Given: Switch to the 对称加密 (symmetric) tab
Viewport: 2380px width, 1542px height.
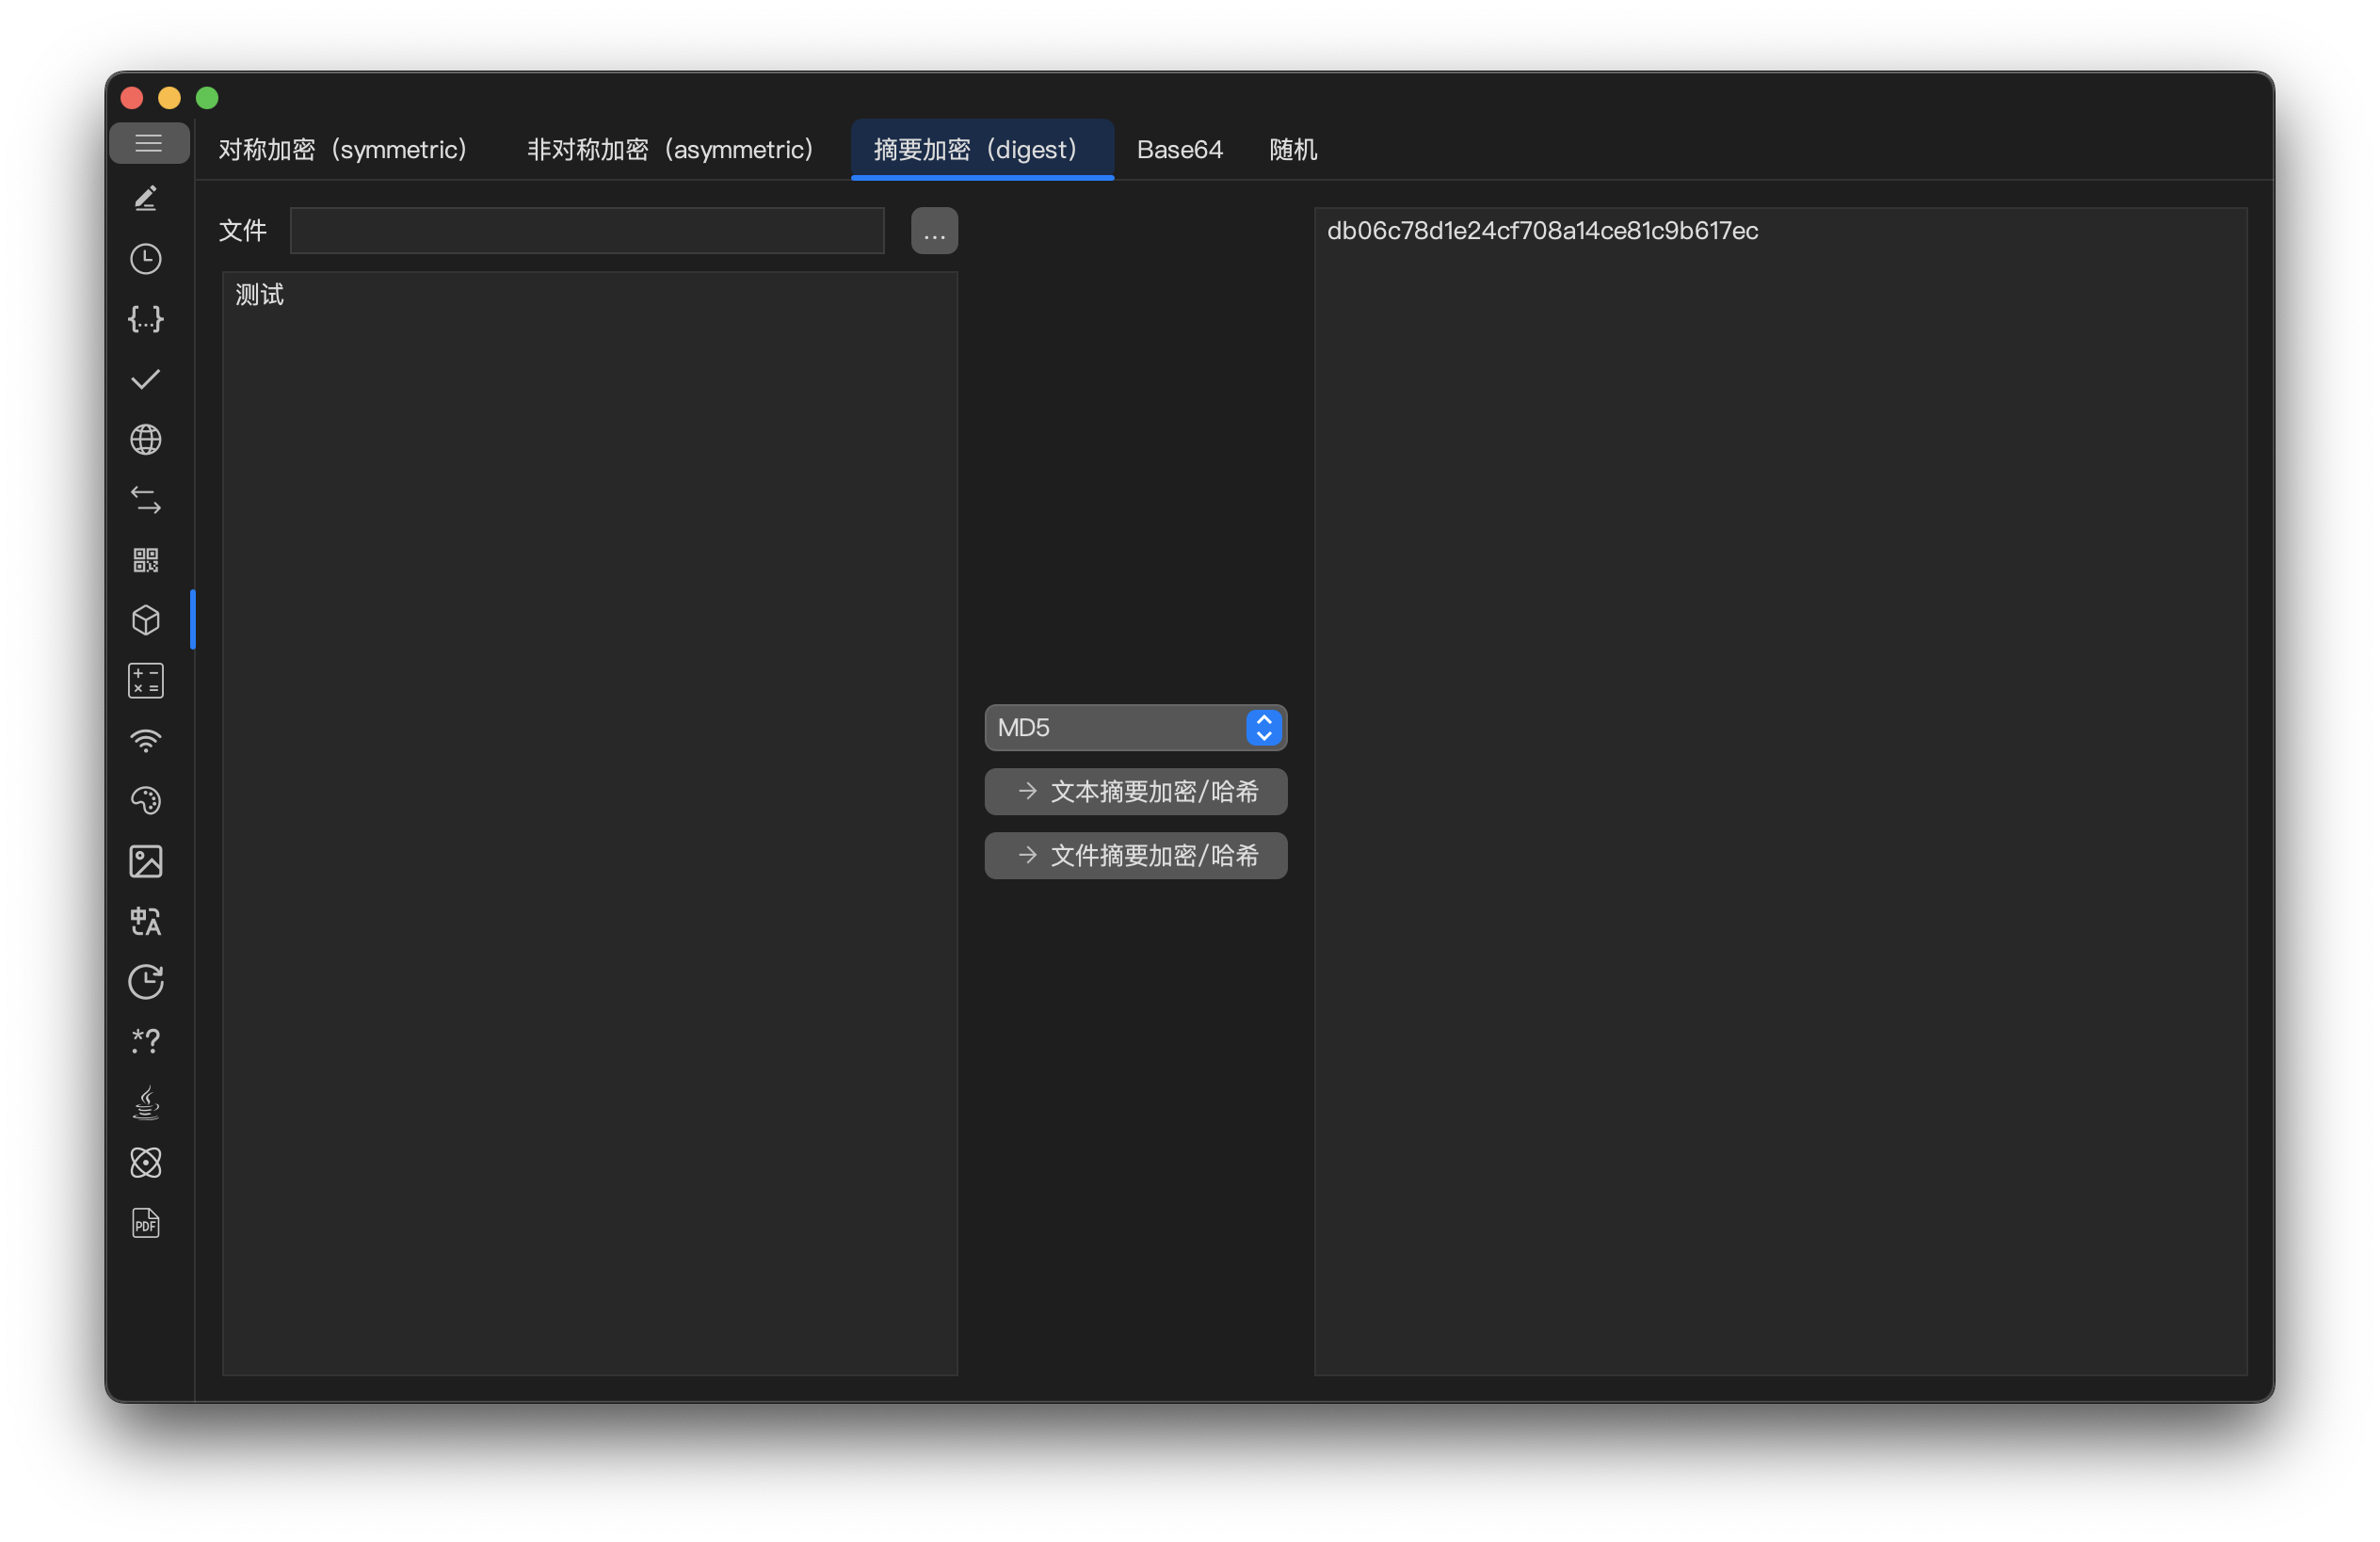Looking at the screenshot, I should (x=343, y=150).
